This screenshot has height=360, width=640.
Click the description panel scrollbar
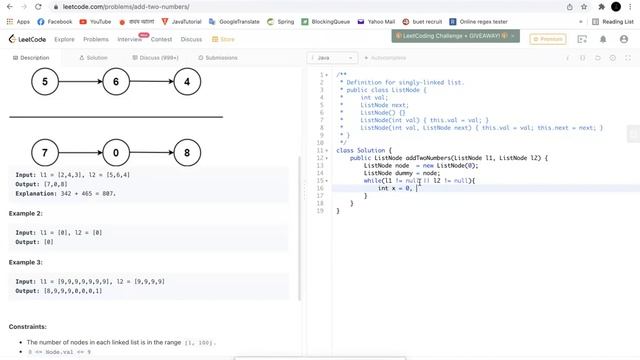pos(300,228)
